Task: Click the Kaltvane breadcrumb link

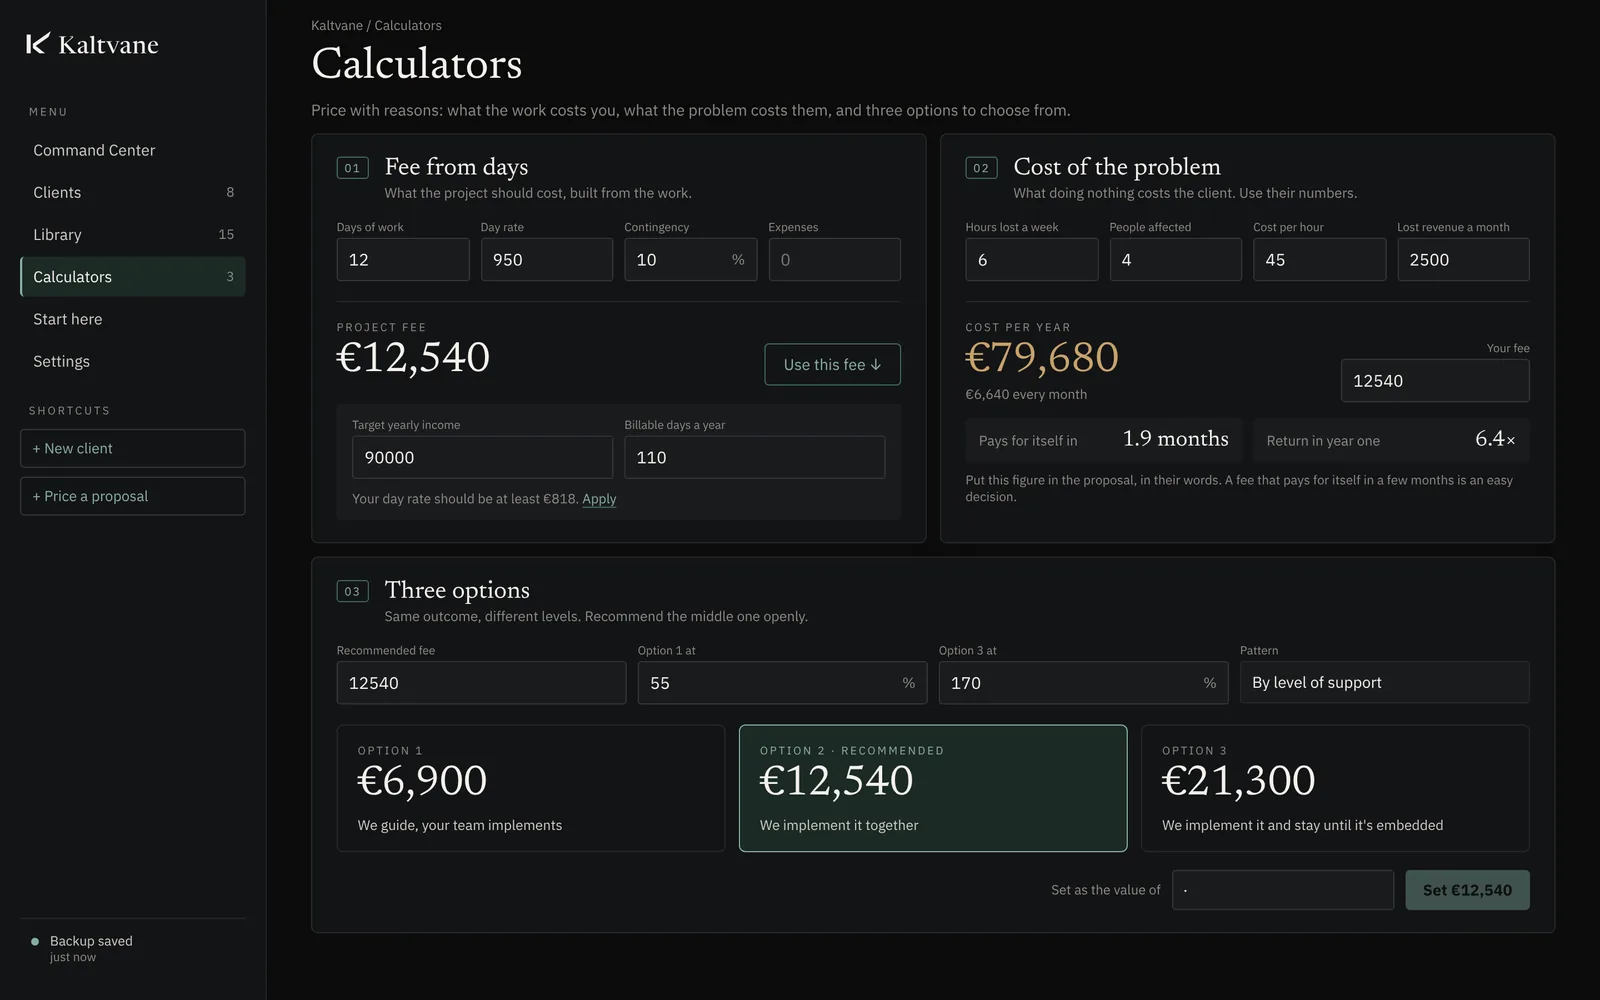Action: 337,25
